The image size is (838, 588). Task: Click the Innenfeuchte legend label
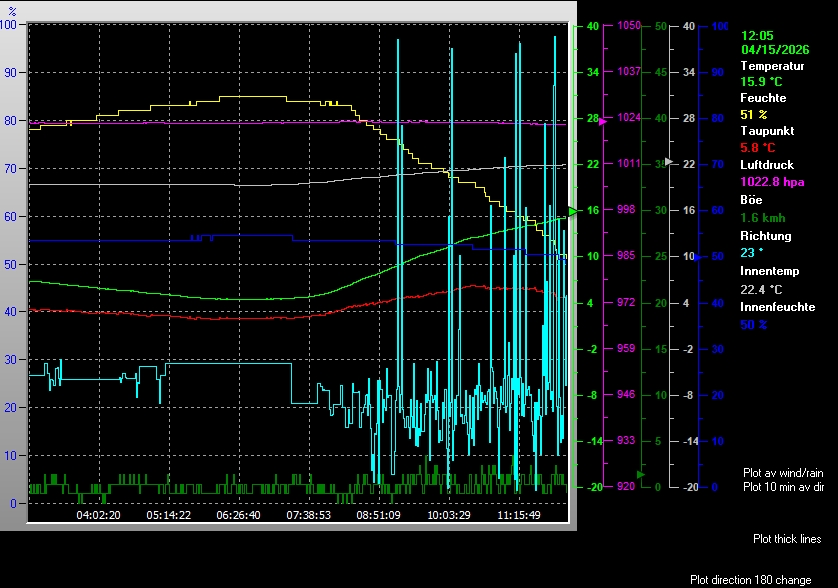pyautogui.click(x=776, y=307)
